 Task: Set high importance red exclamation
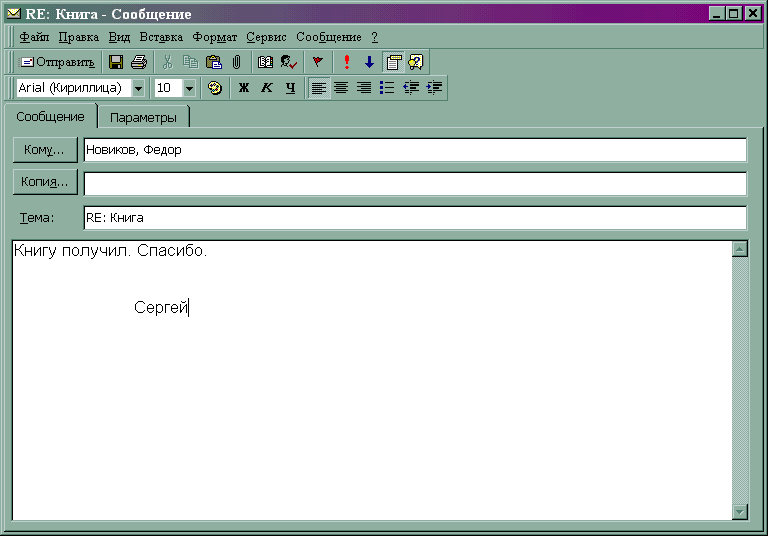click(347, 62)
